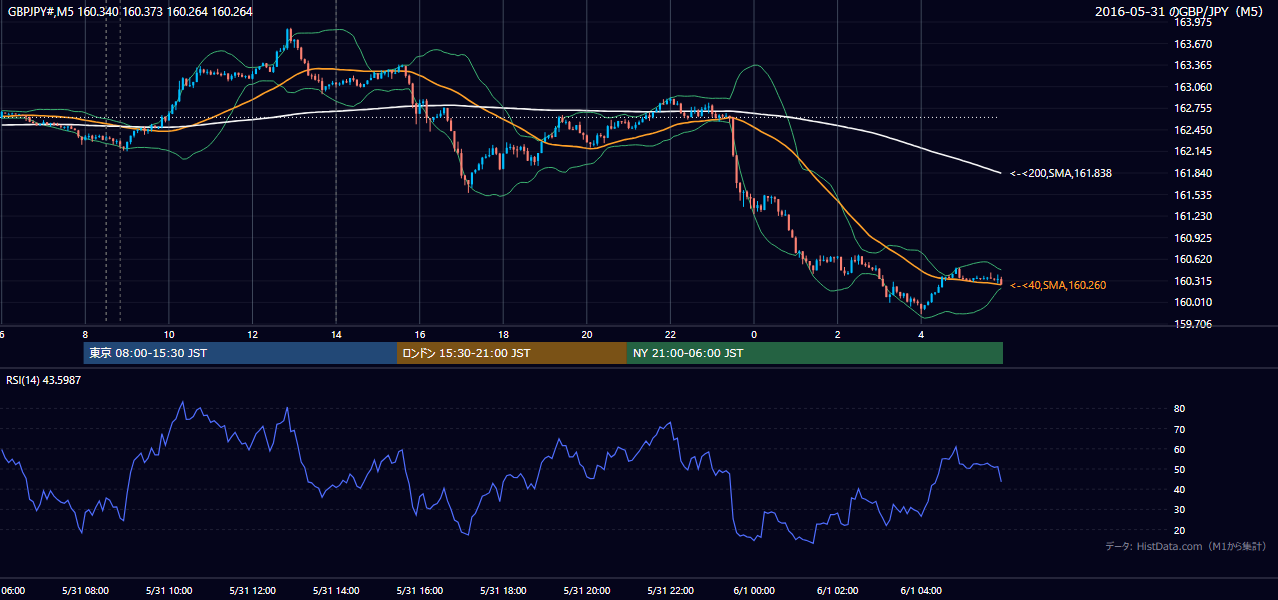
Task: Click price axis value 161.535
Action: 1192,195
